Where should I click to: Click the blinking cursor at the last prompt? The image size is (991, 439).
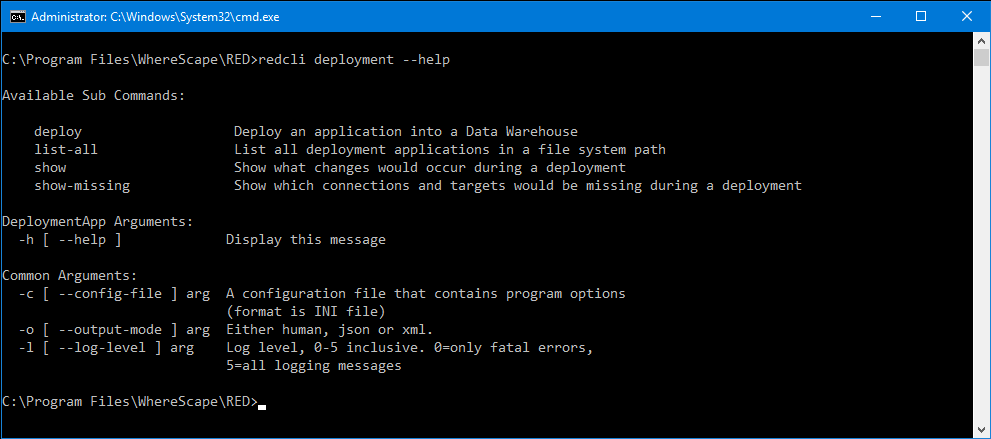(262, 406)
